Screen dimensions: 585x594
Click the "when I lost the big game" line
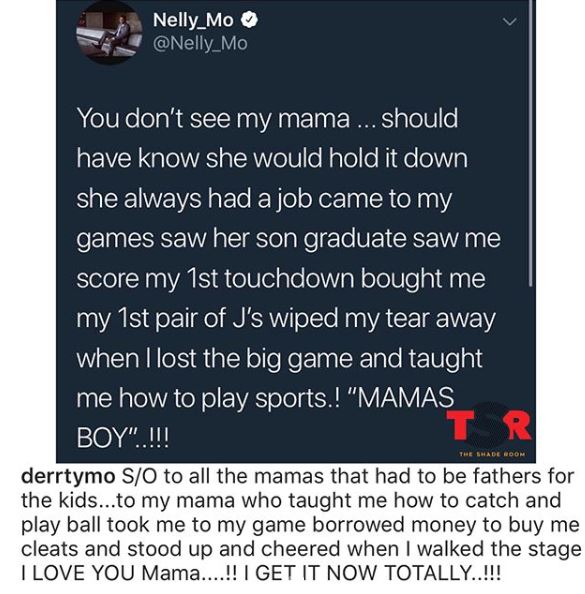279,358
